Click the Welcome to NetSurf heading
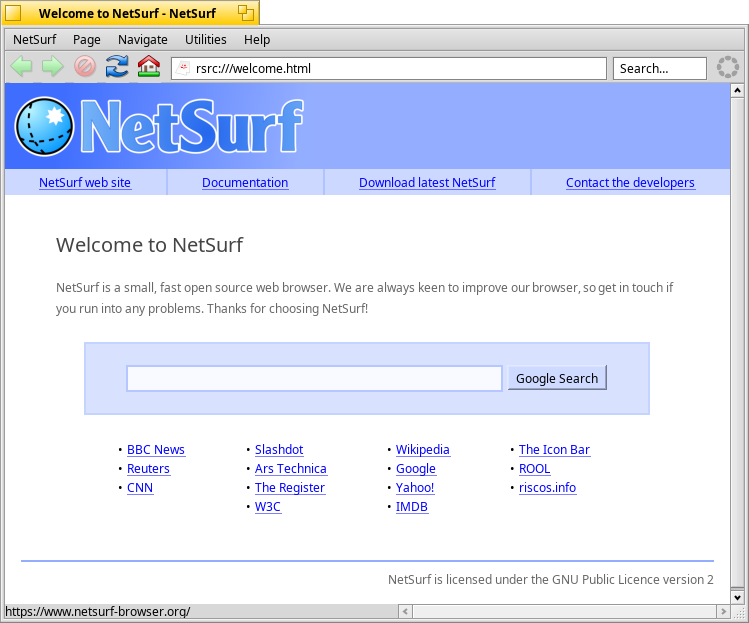 (150, 245)
